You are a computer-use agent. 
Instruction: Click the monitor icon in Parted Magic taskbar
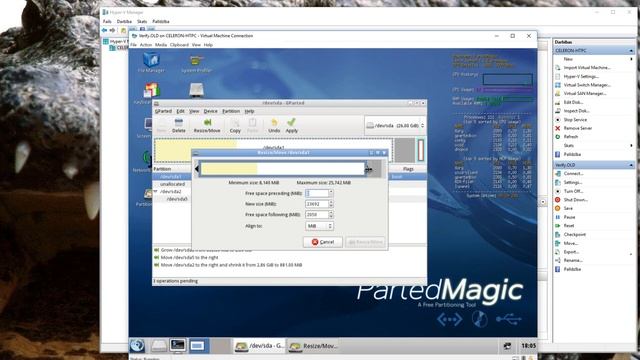point(197,346)
